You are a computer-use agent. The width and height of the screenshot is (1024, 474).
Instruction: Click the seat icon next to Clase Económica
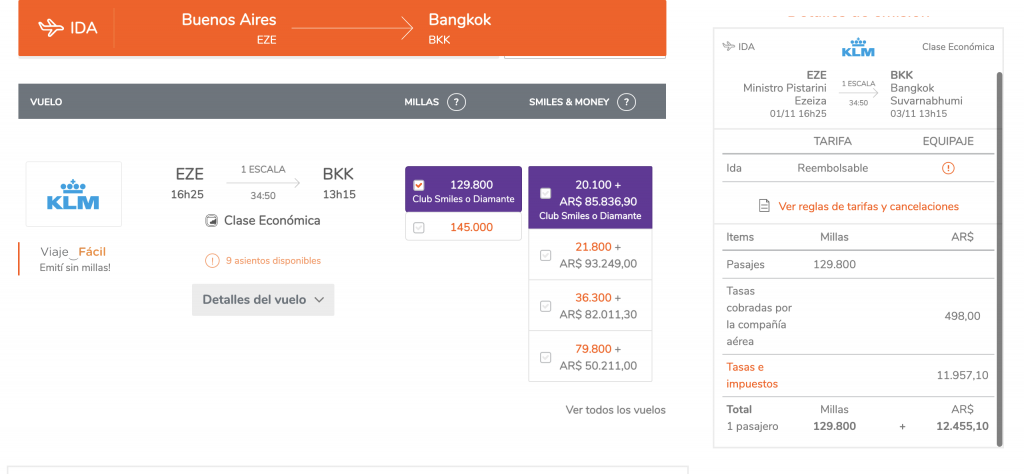(x=211, y=221)
